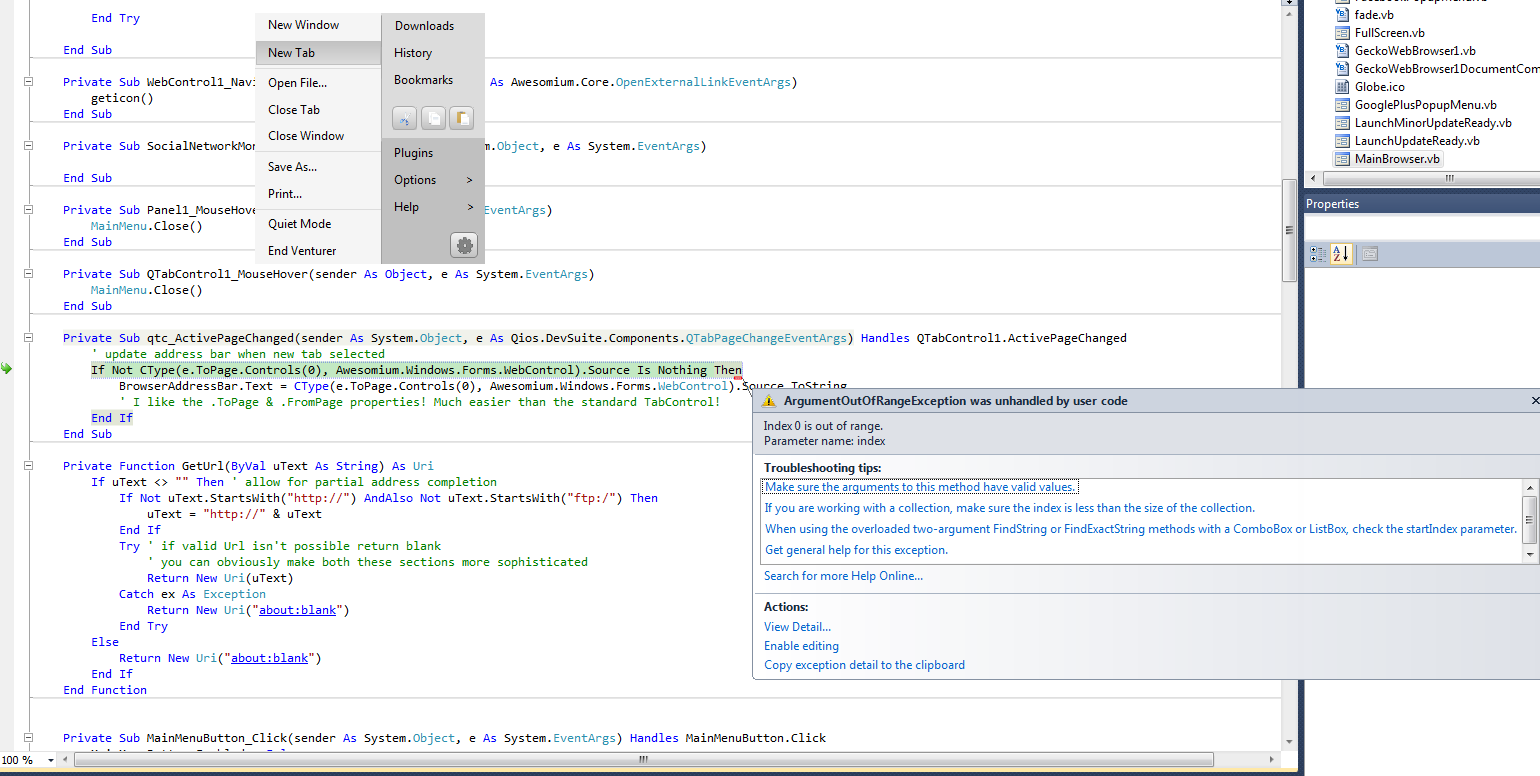Click the code editor vertical scrollbar thumb
Image resolution: width=1540 pixels, height=776 pixels.
click(x=1289, y=229)
